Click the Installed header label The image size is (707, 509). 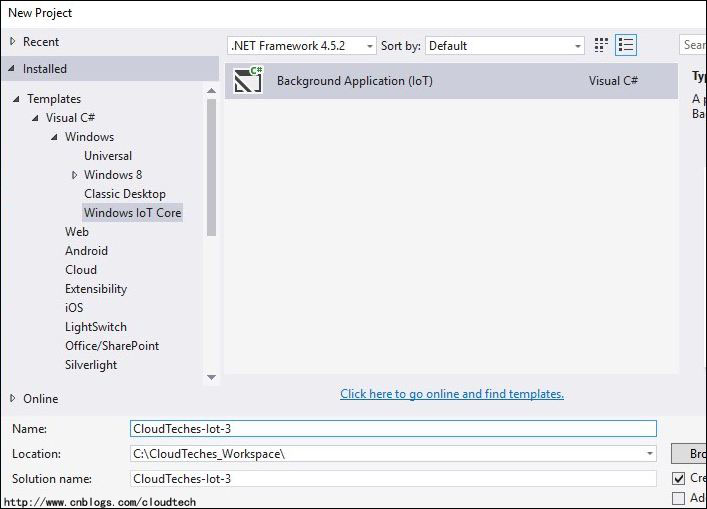pos(45,69)
